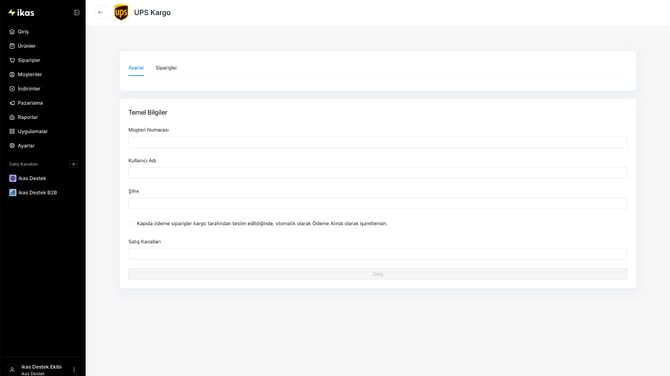Add a sales channel with the plus icon
Image resolution: width=670 pixels, height=376 pixels.
click(x=73, y=164)
